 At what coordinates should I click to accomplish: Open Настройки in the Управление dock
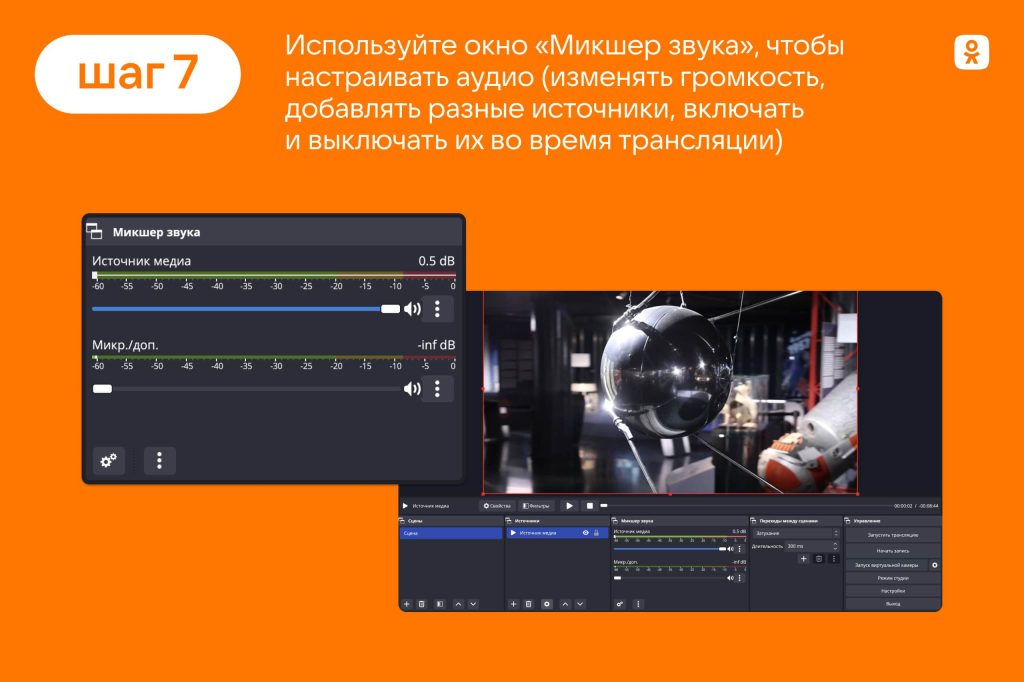click(x=893, y=591)
